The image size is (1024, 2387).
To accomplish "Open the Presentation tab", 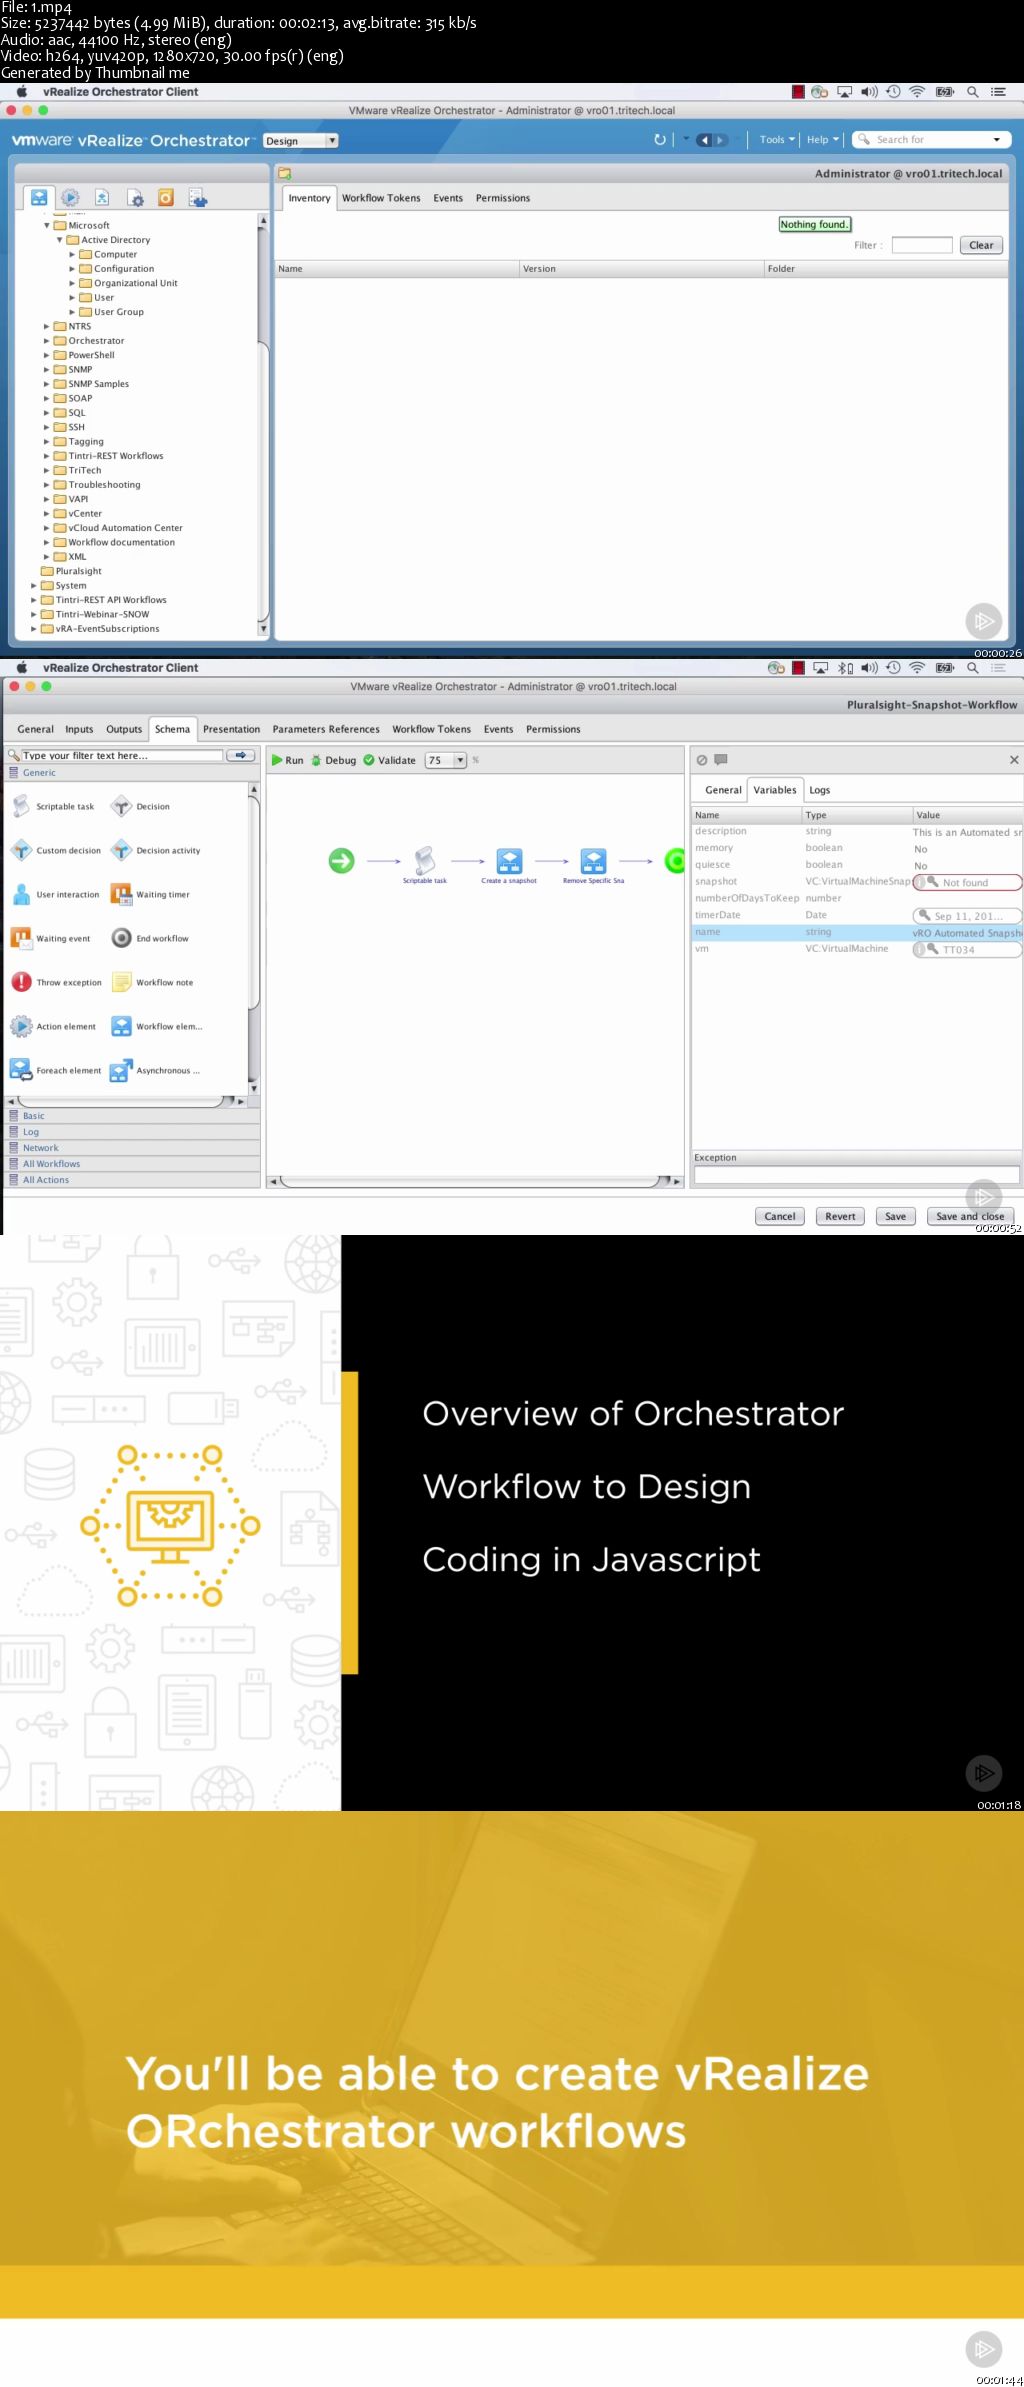I will point(231,729).
